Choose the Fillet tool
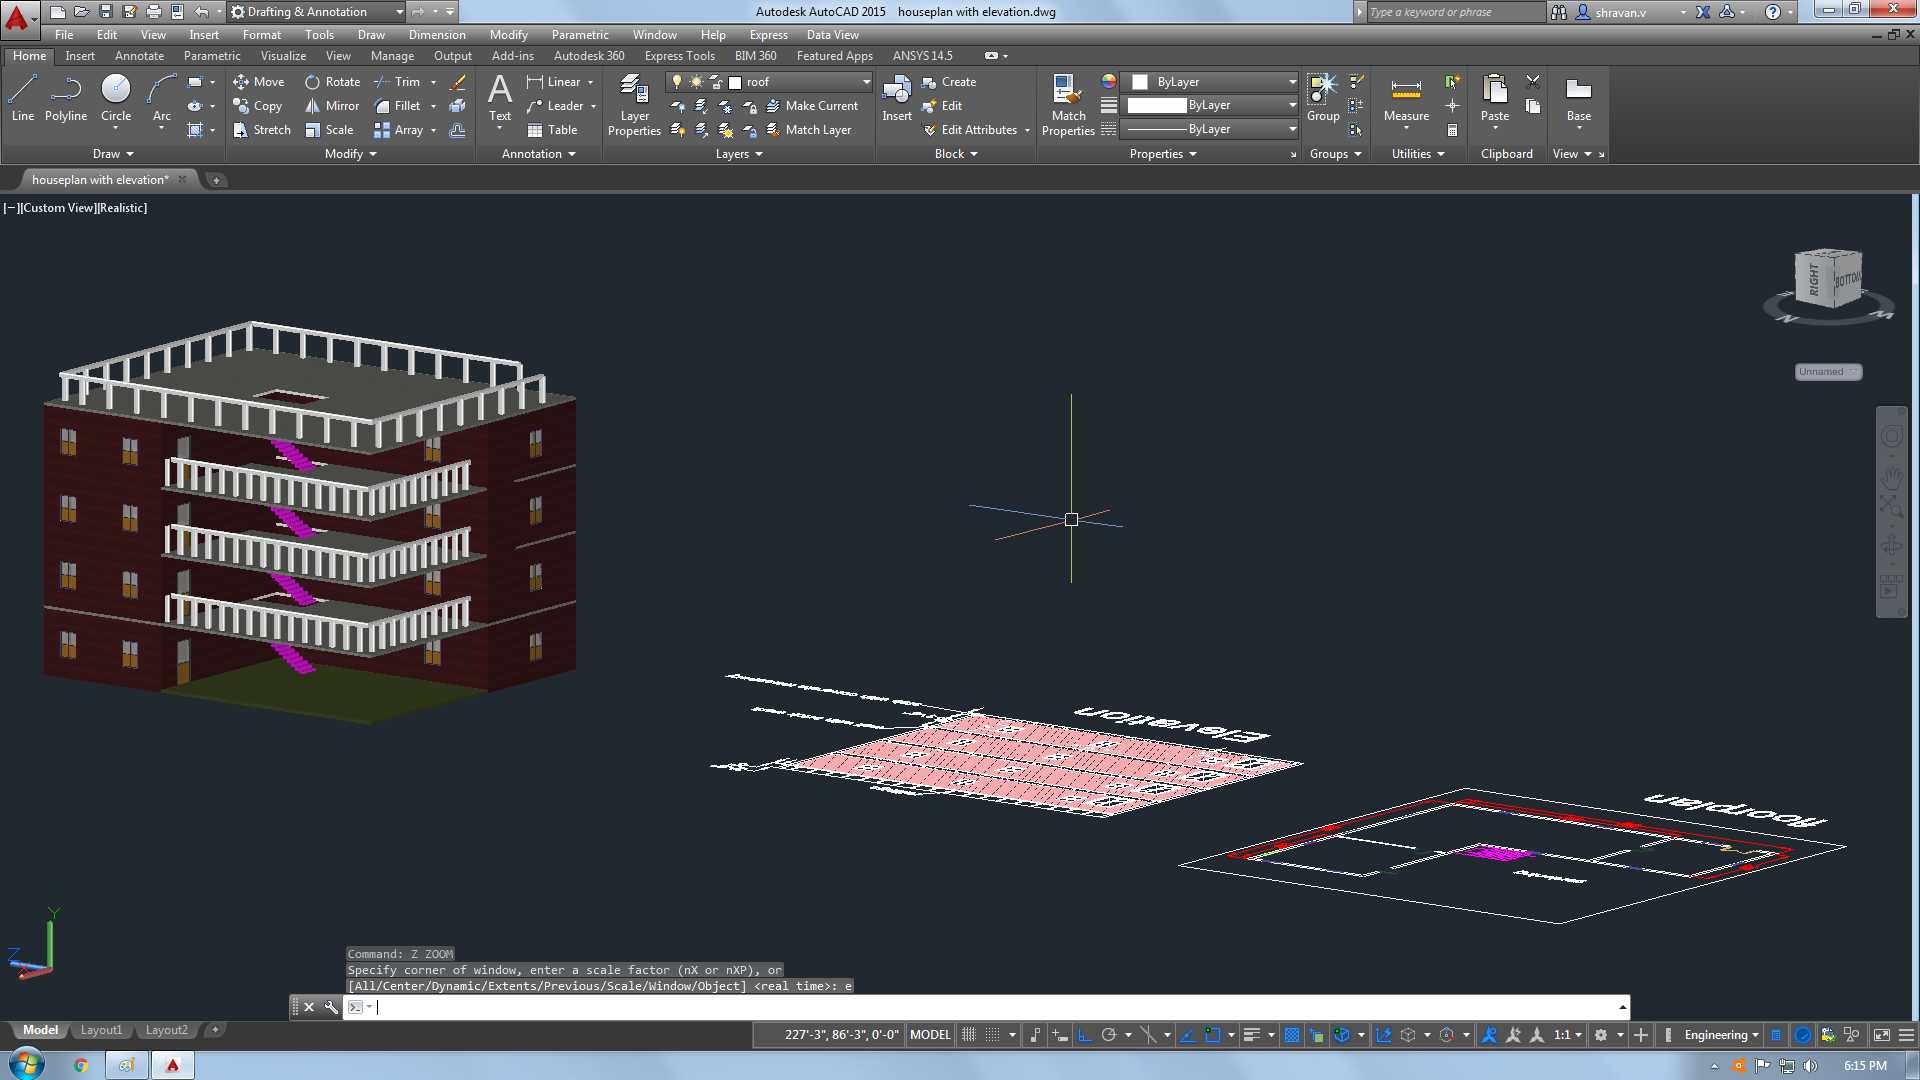This screenshot has height=1080, width=1920. (397, 106)
